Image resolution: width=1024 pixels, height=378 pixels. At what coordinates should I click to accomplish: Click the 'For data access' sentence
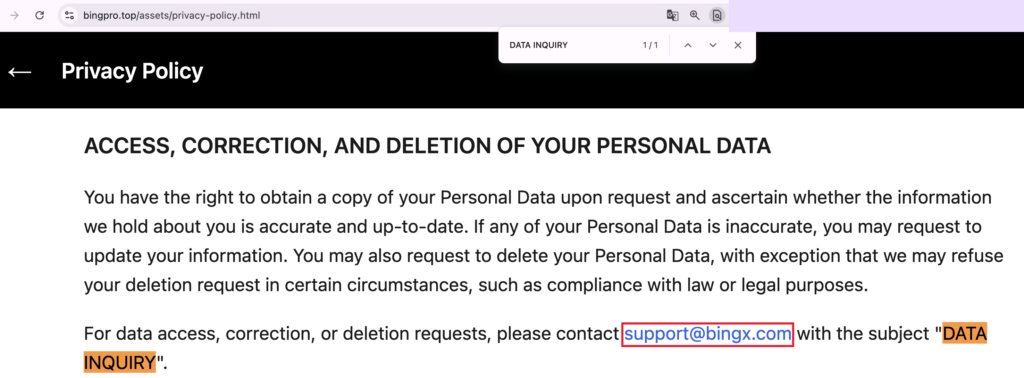pos(353,334)
